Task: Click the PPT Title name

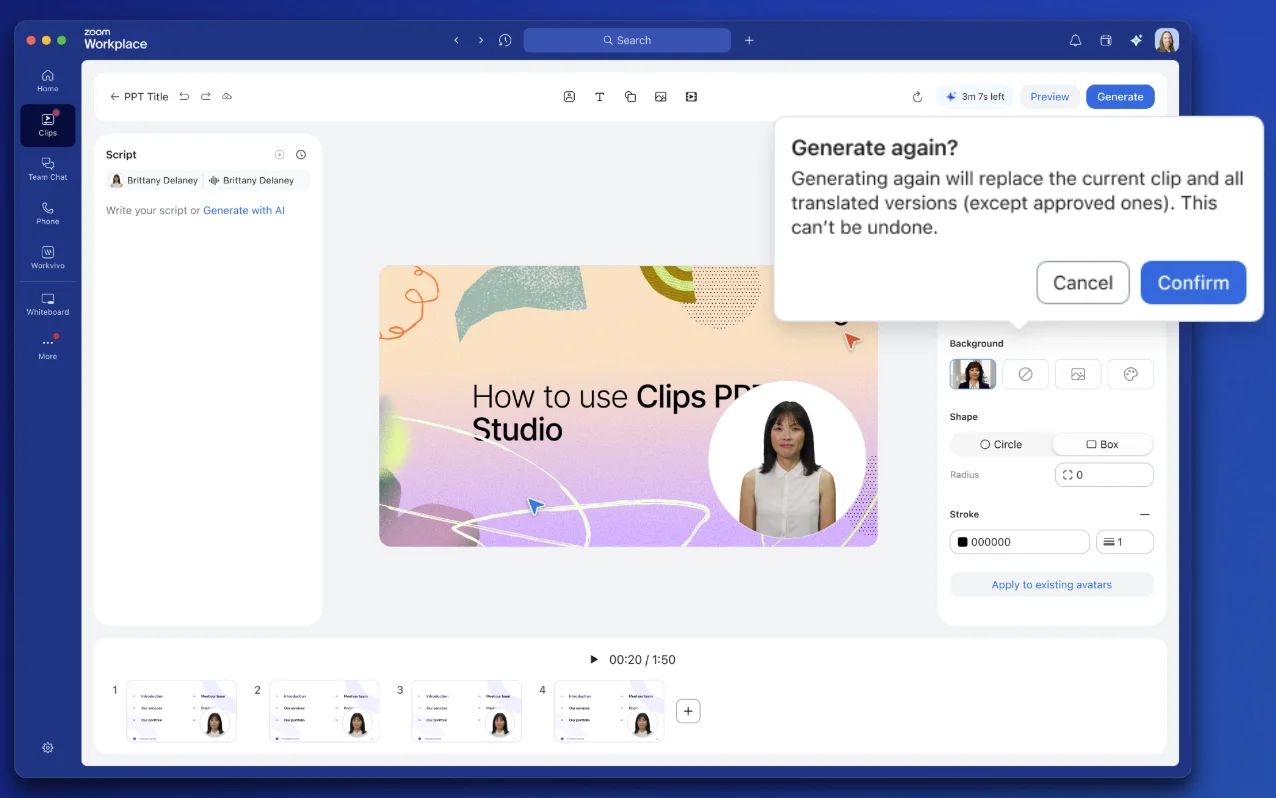Action: (x=146, y=97)
